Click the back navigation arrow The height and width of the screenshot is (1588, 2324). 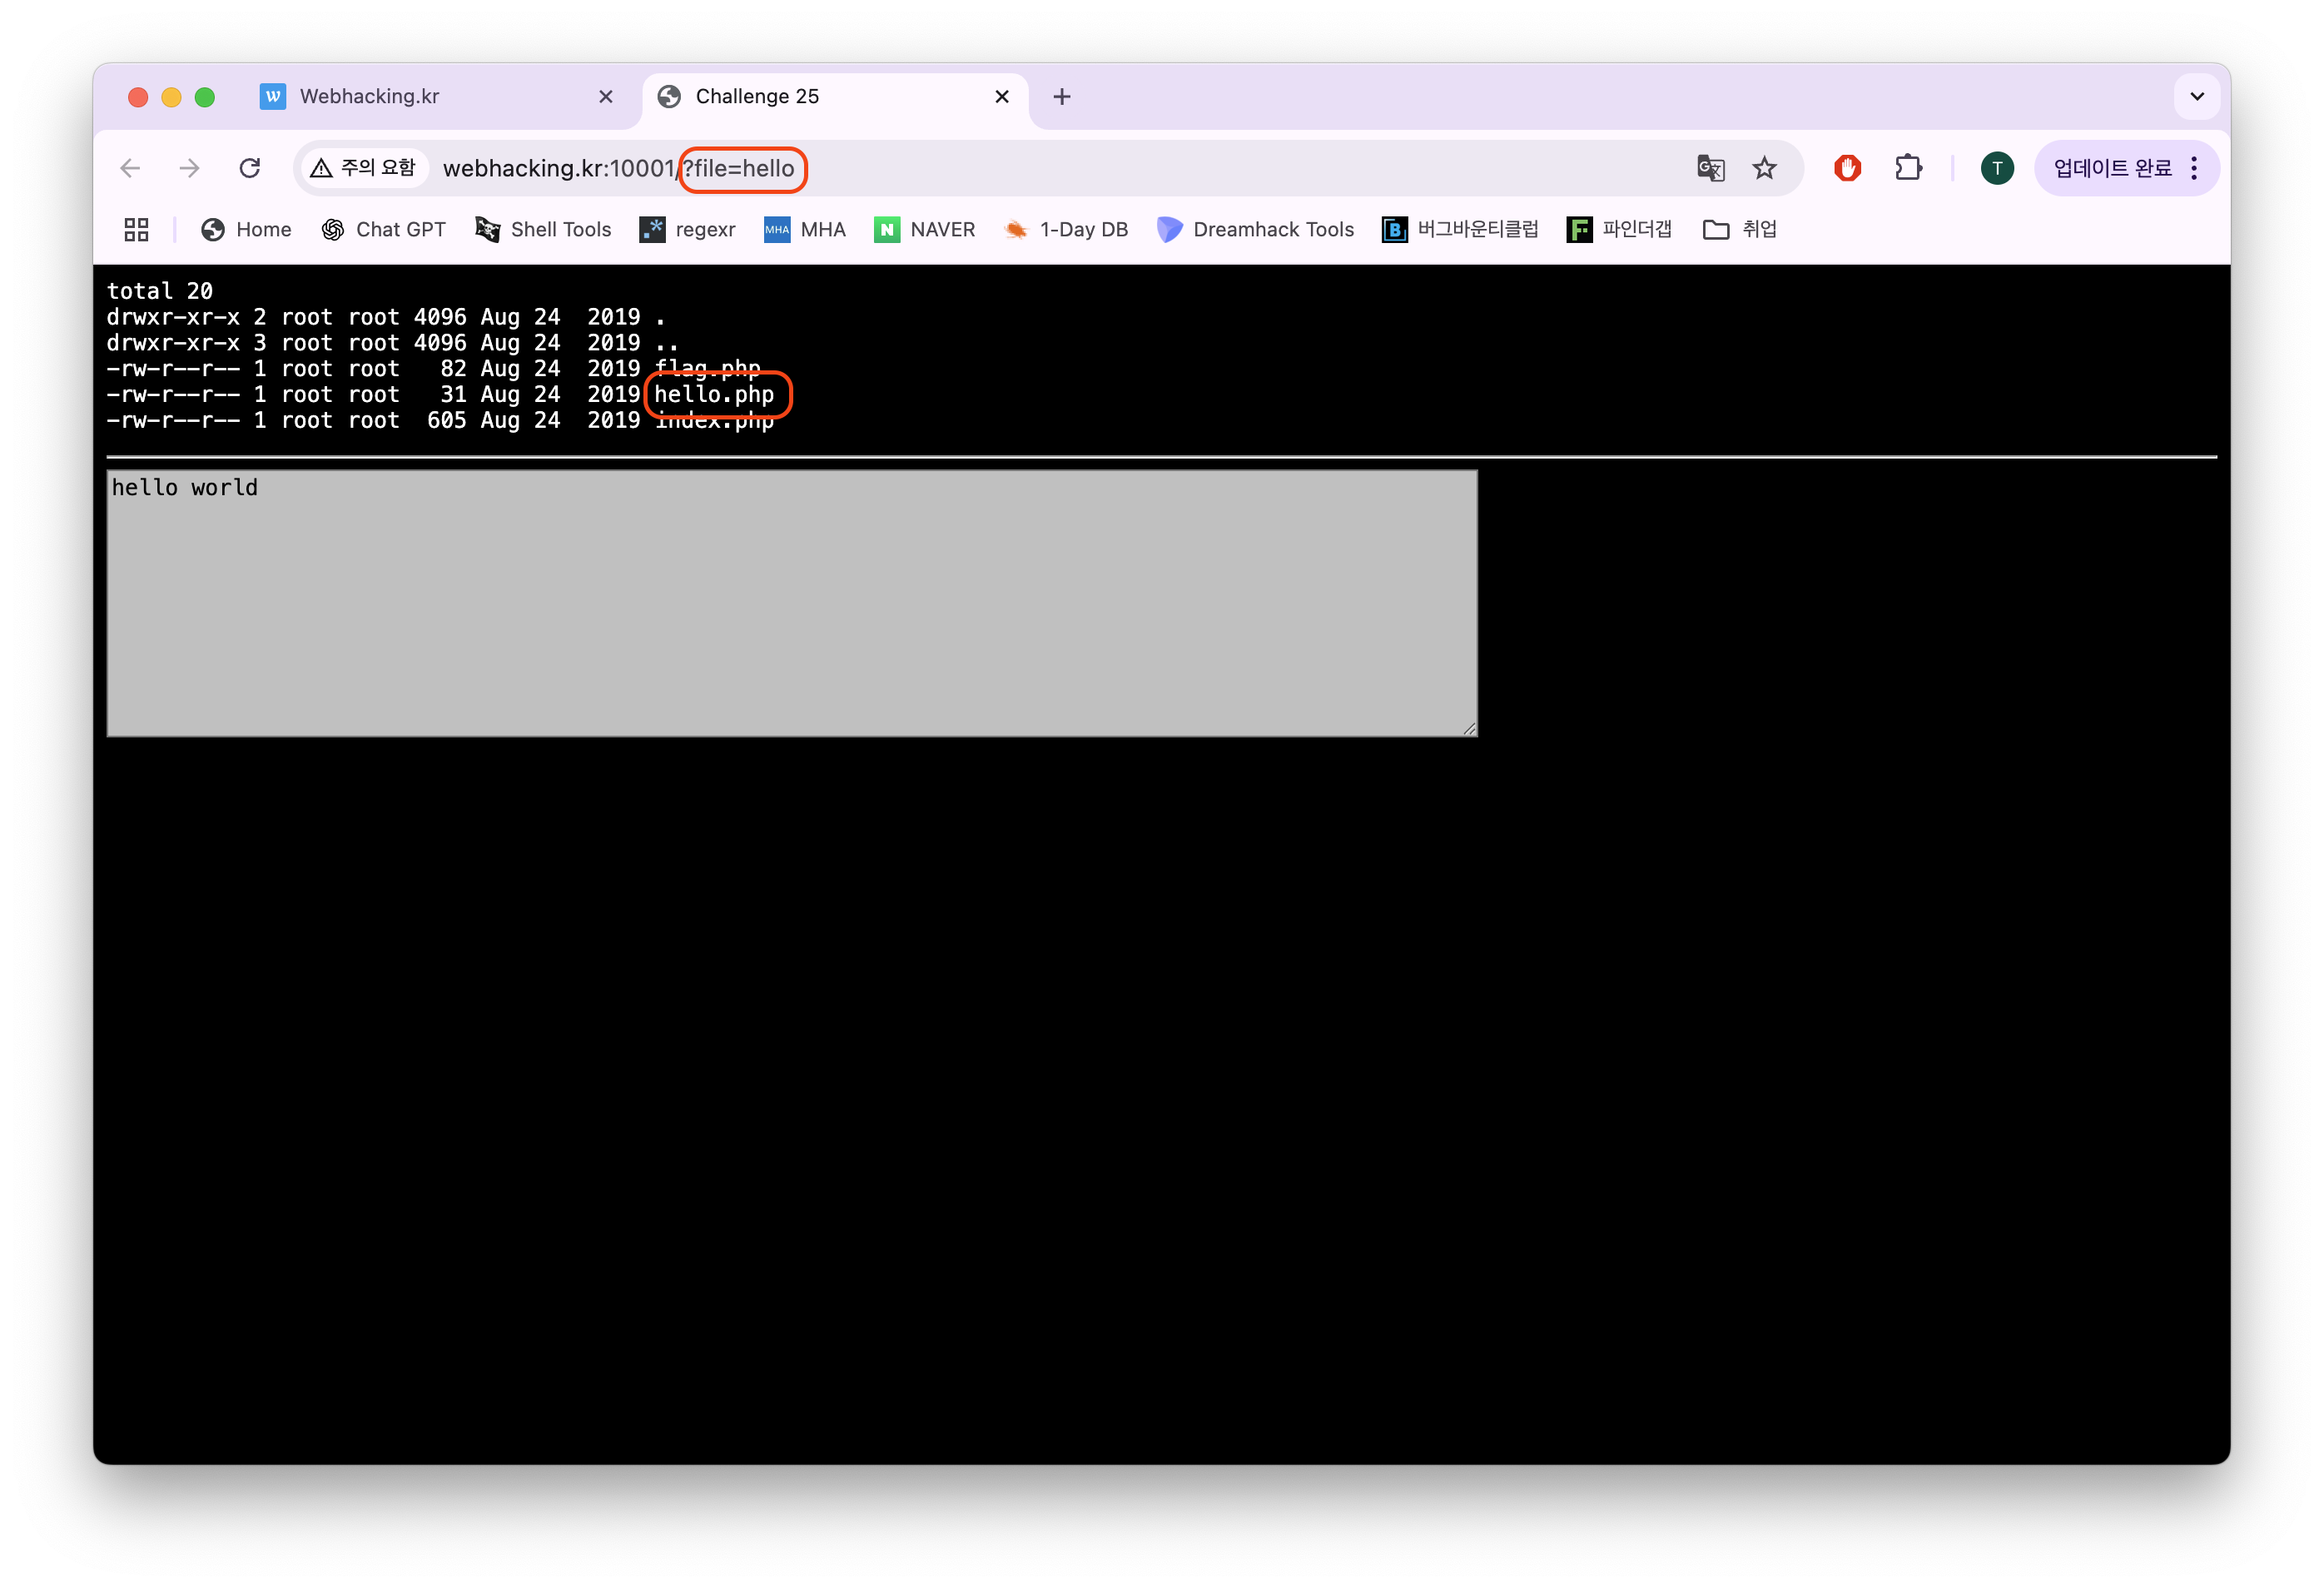[x=130, y=168]
